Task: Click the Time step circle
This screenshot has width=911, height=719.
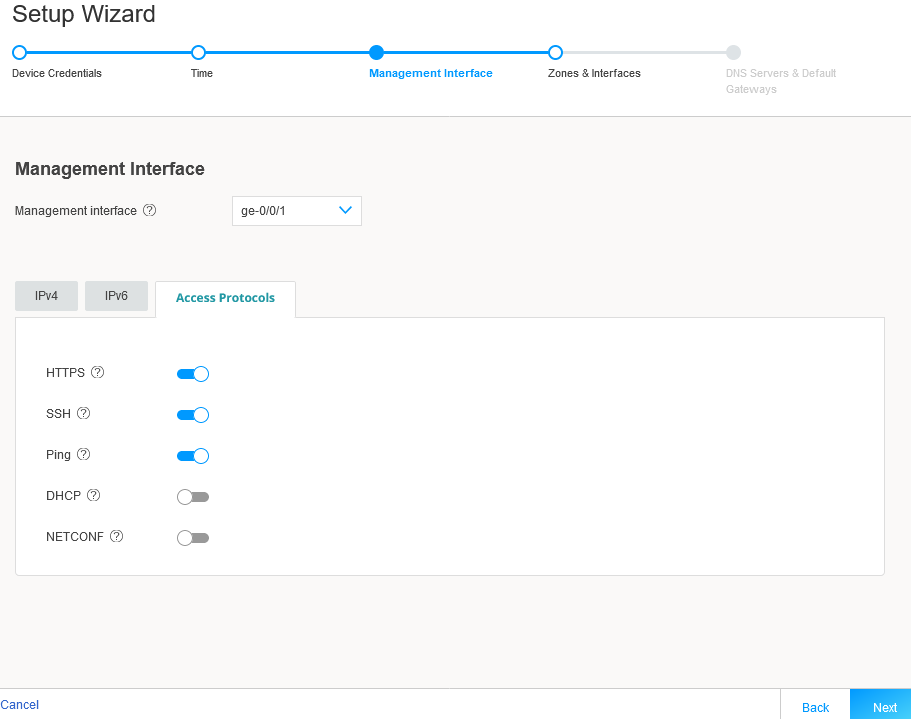Action: coord(198,52)
